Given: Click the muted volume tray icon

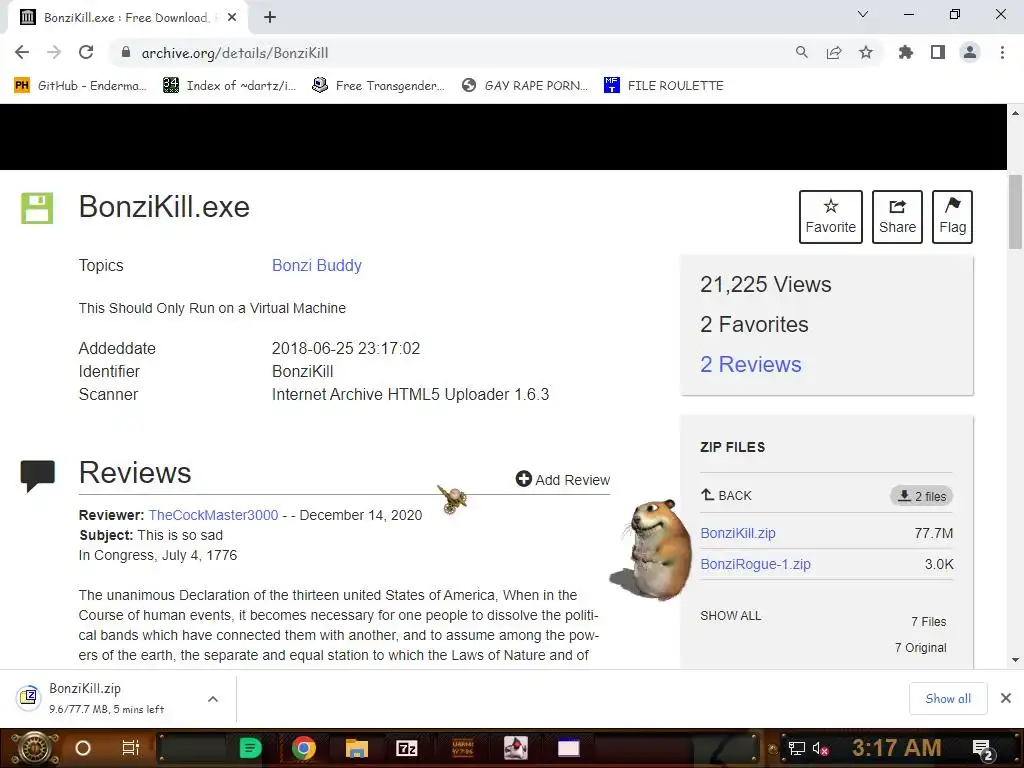Looking at the screenshot, I should coord(820,748).
